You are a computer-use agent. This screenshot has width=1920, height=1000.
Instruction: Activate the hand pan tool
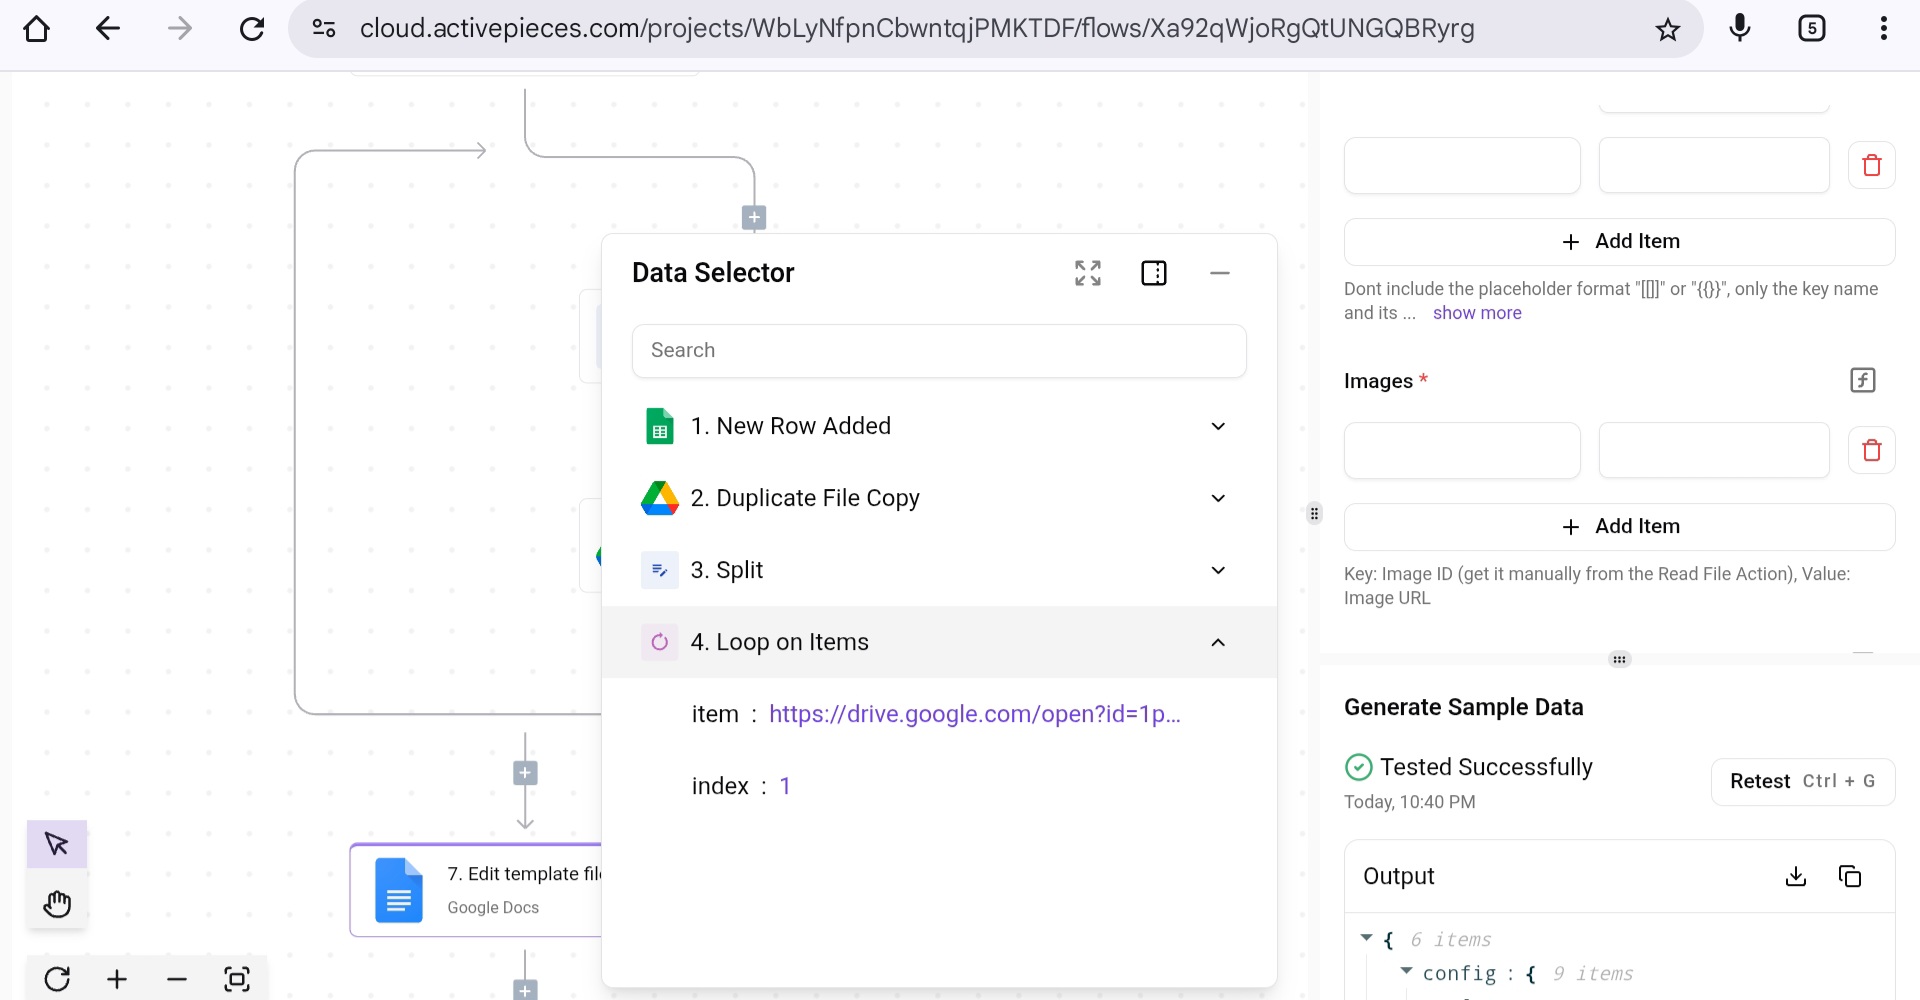point(56,903)
